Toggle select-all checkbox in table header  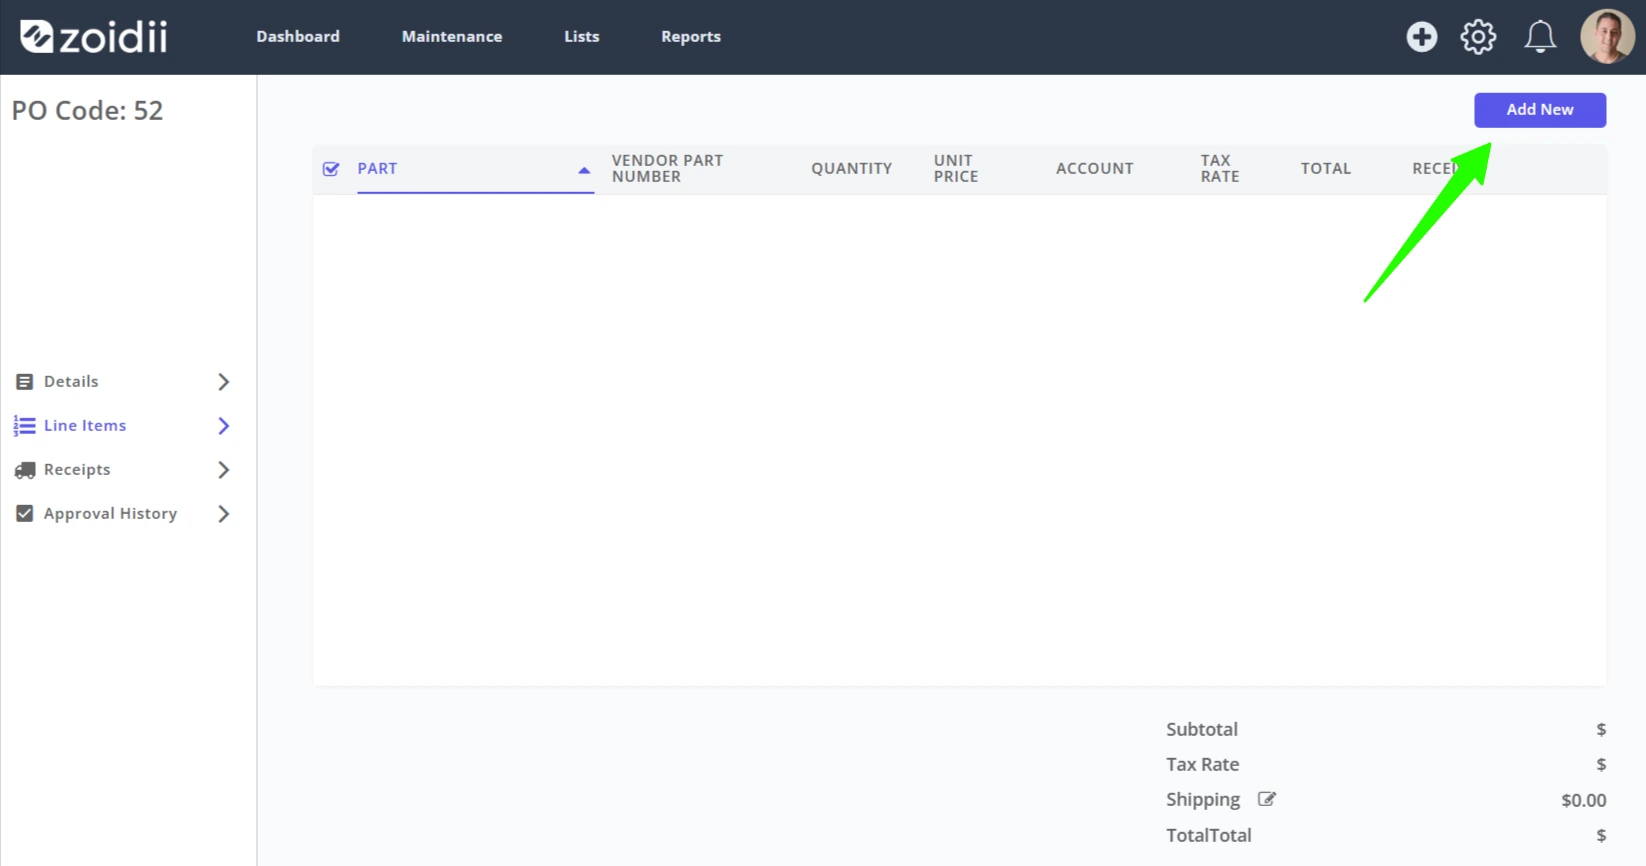point(331,169)
